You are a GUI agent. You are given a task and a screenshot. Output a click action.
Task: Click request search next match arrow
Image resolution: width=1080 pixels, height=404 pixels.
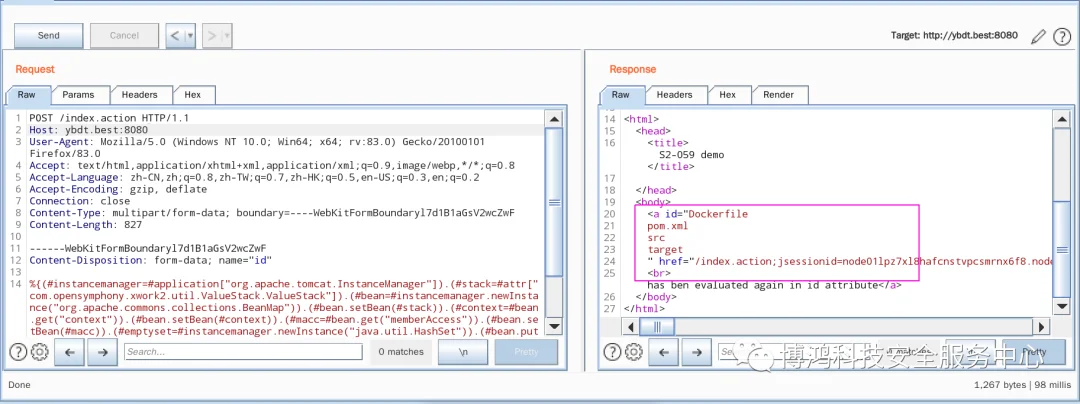tap(103, 352)
